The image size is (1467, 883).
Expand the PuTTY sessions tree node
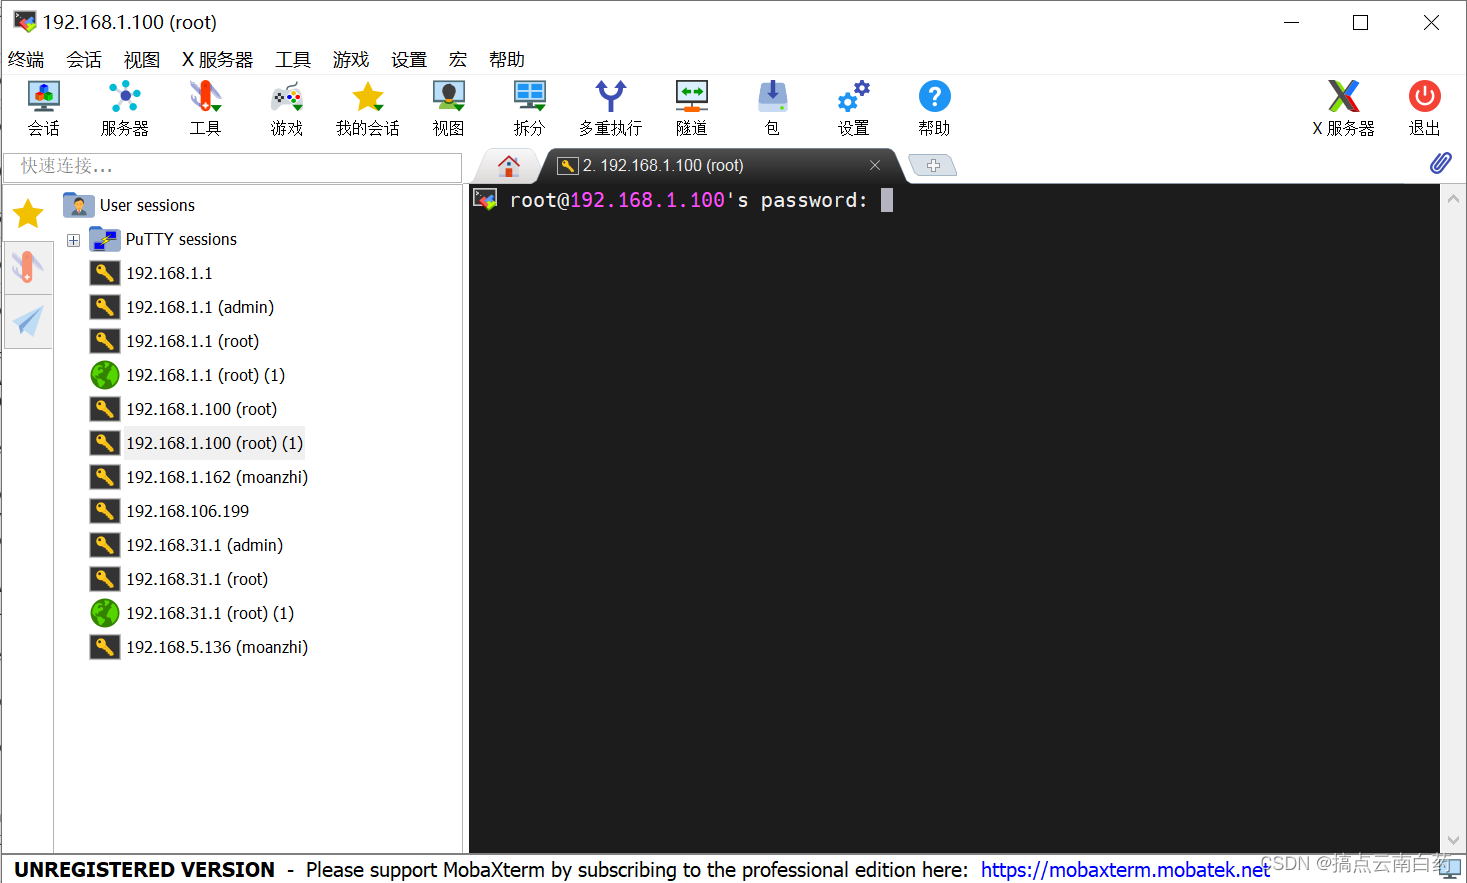[x=73, y=240]
